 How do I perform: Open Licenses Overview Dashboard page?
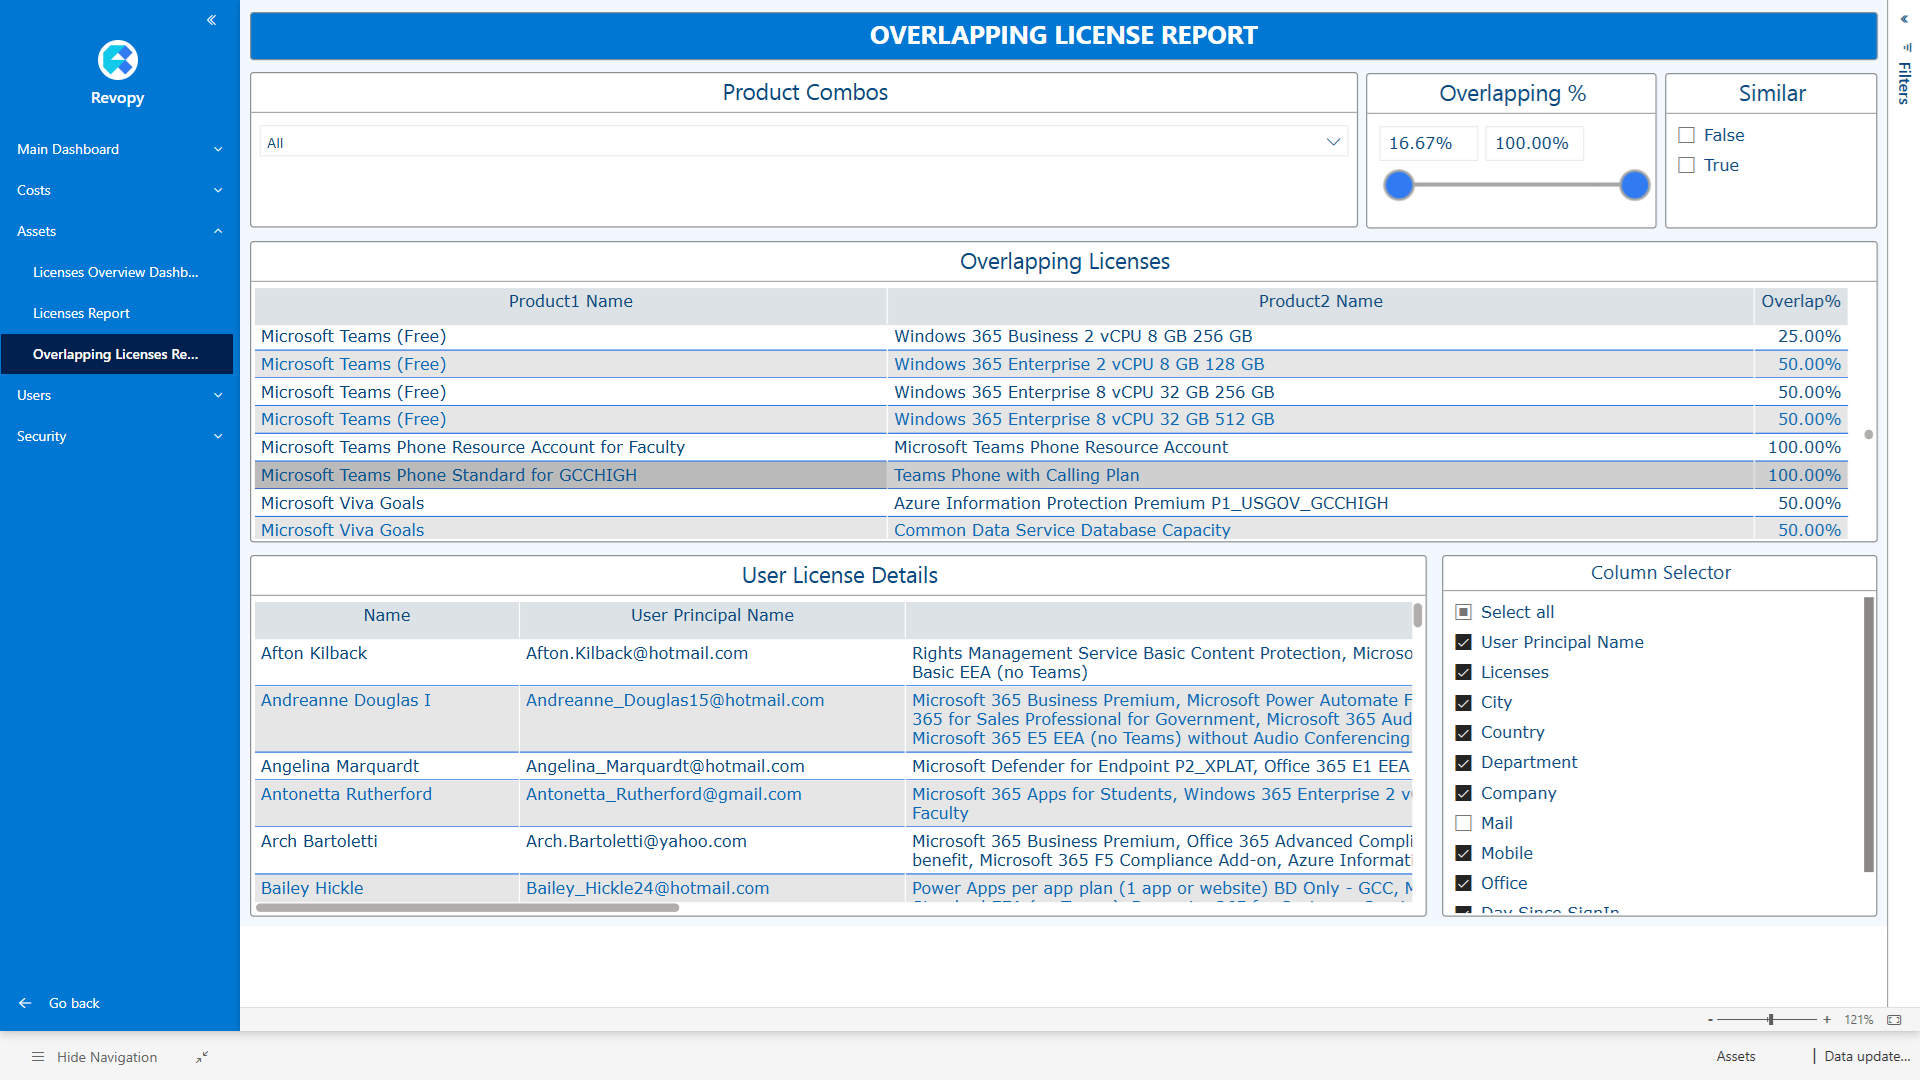point(116,272)
